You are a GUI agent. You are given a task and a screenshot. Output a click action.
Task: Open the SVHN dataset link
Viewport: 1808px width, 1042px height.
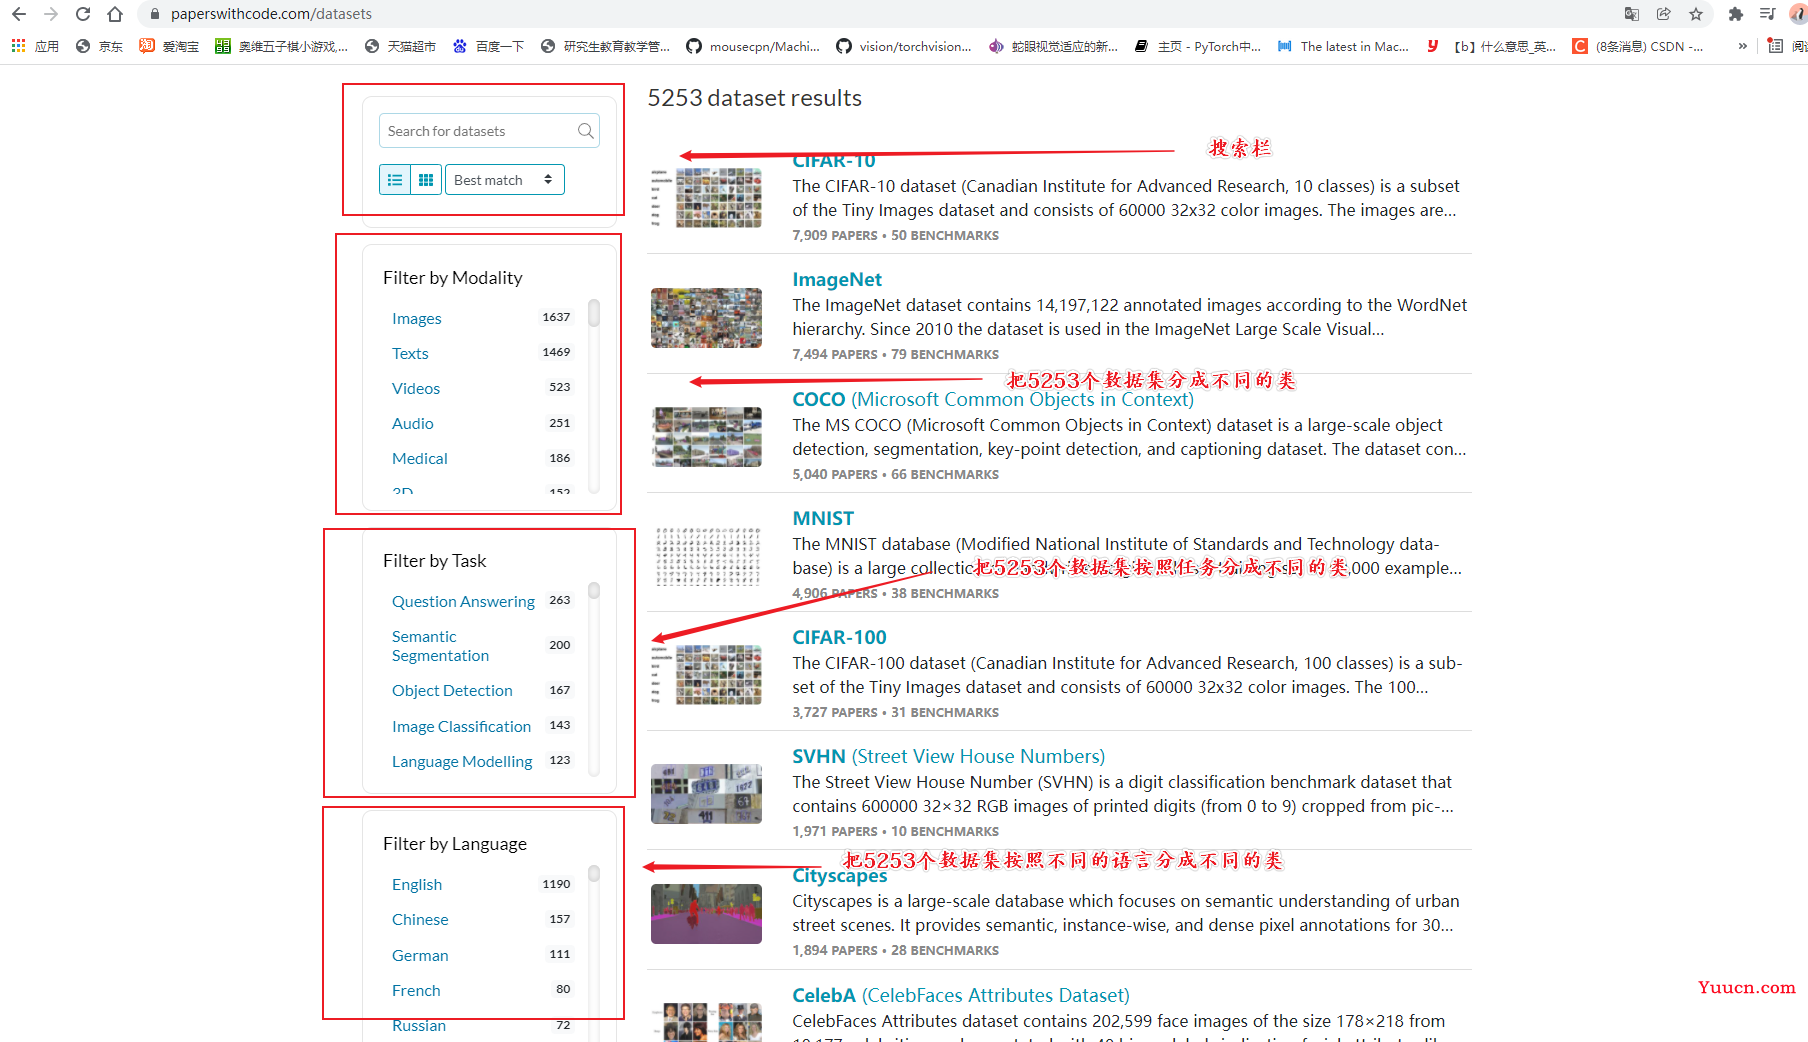[948, 756]
